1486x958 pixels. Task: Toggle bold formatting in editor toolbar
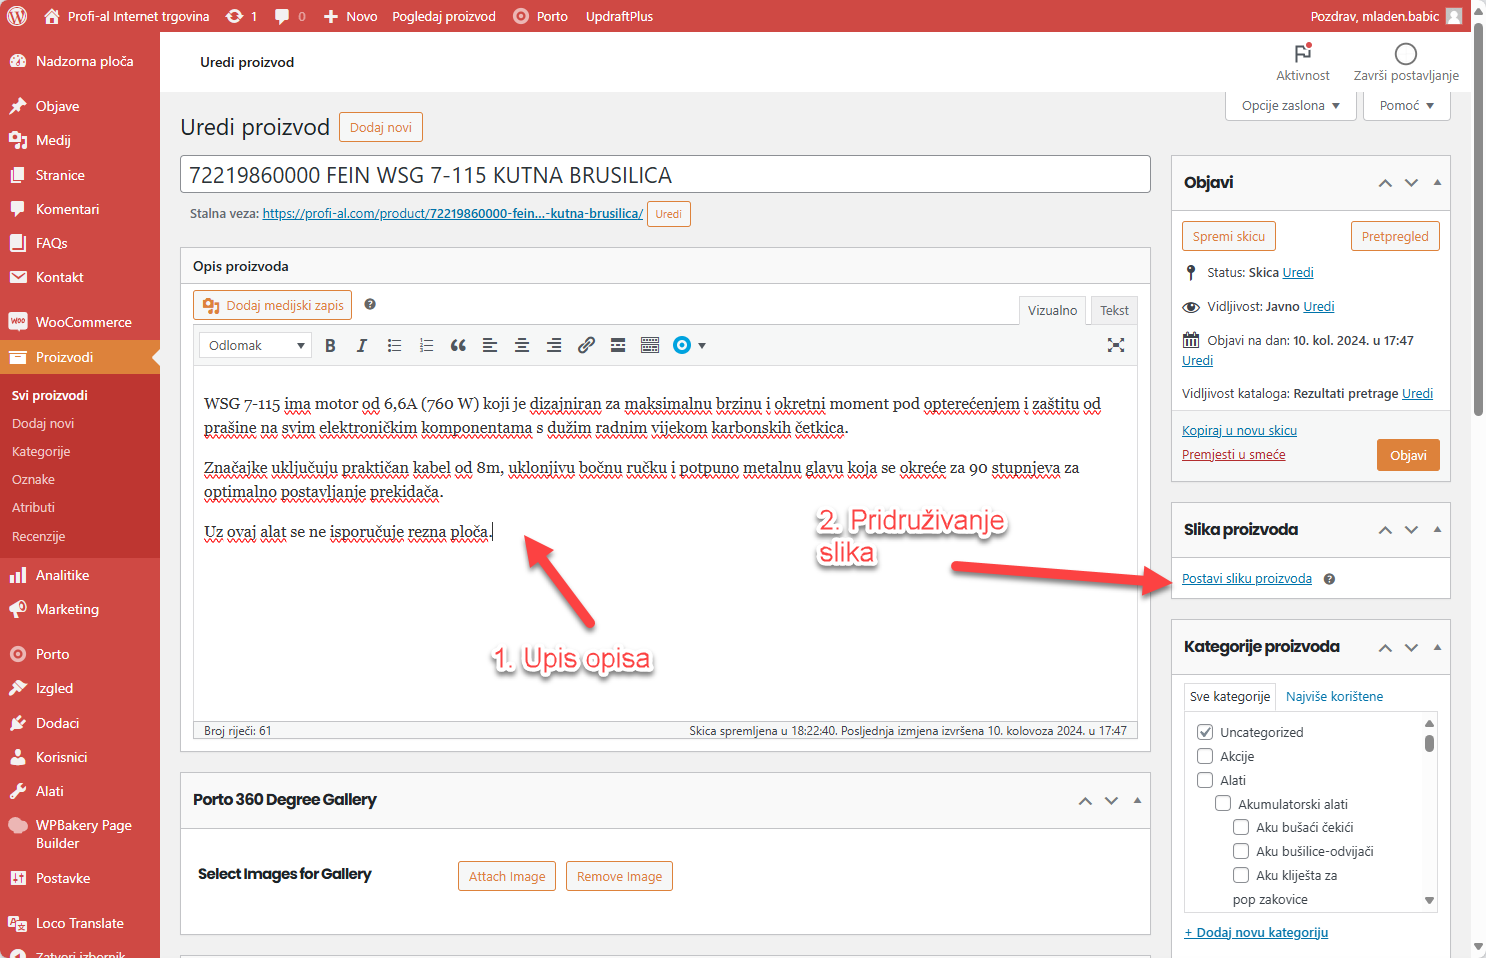click(x=330, y=346)
